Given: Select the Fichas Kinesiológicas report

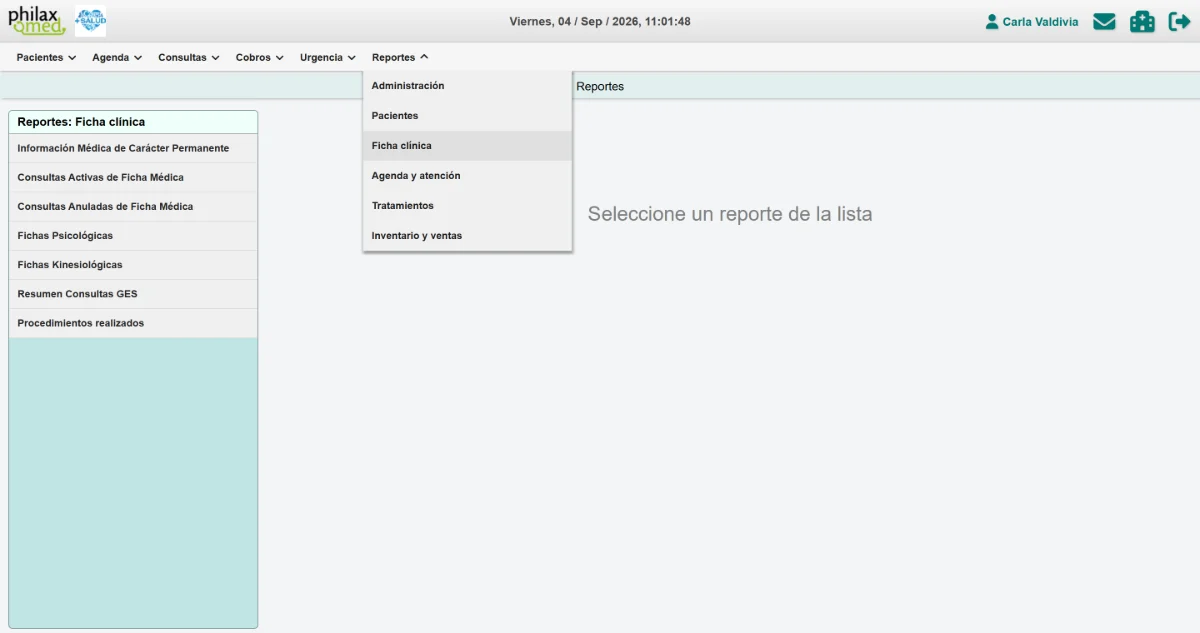Looking at the screenshot, I should (x=133, y=265).
